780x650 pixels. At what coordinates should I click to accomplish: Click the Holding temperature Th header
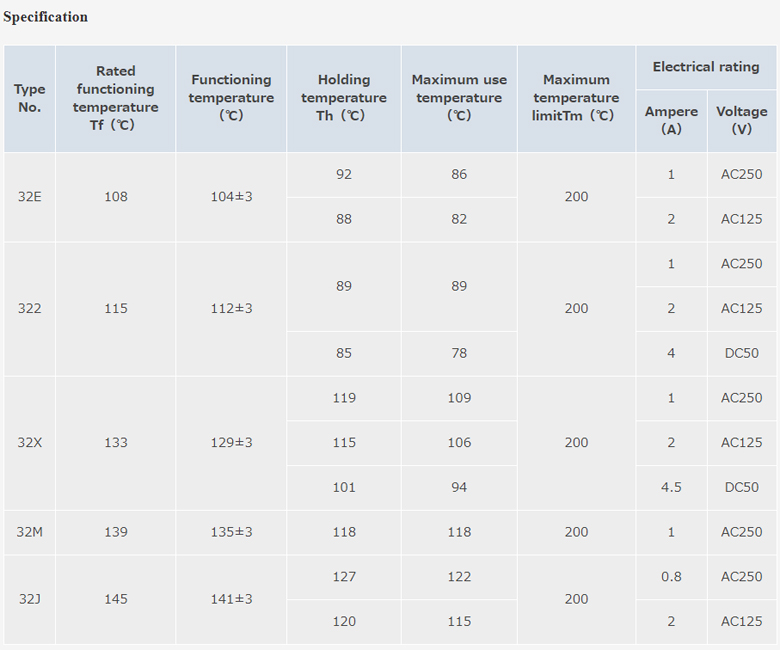pyautogui.click(x=344, y=98)
